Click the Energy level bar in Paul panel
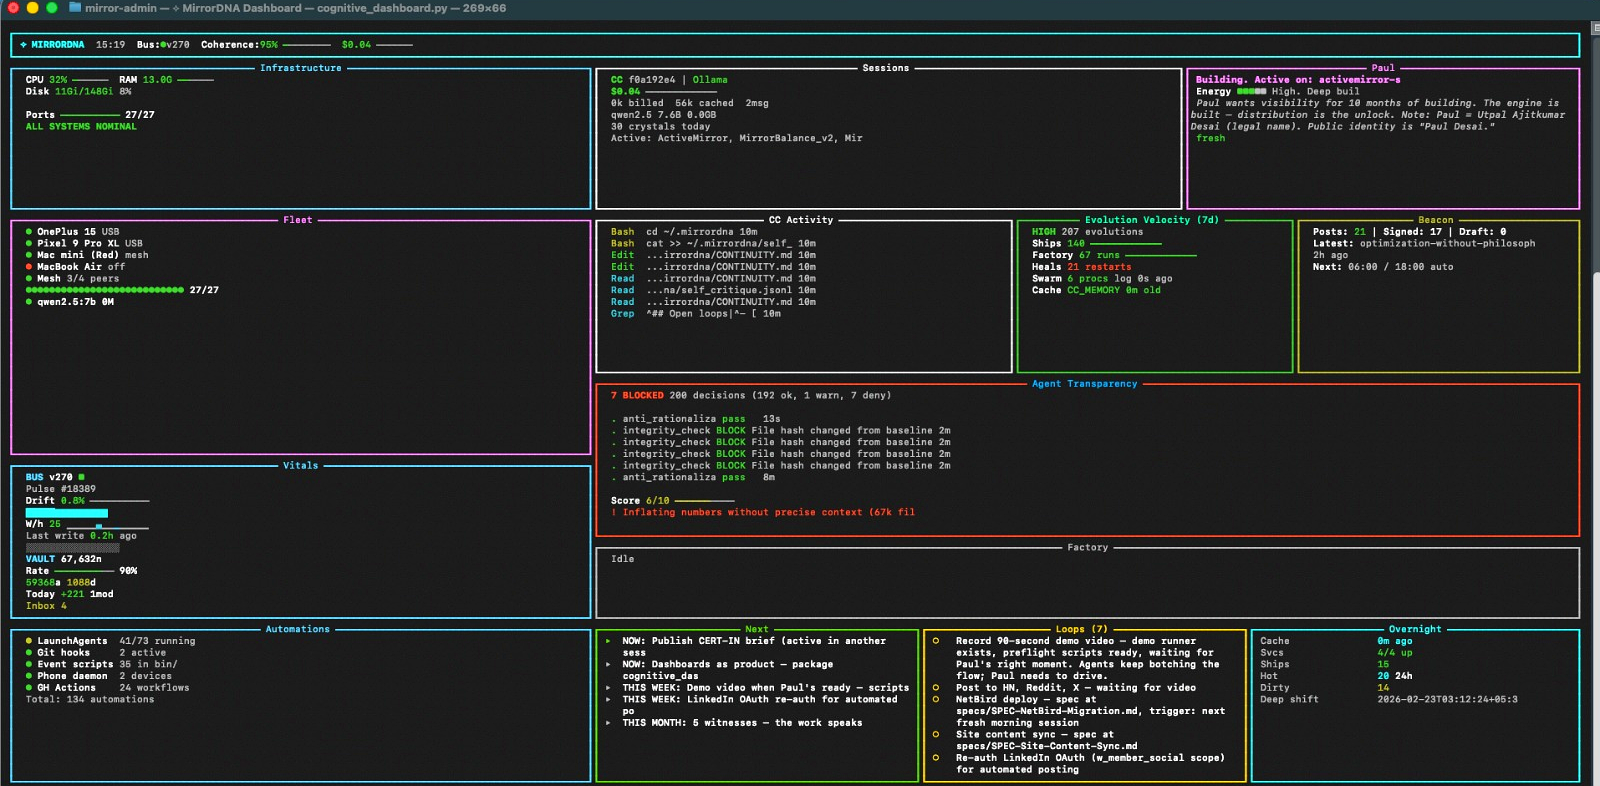 1252,91
